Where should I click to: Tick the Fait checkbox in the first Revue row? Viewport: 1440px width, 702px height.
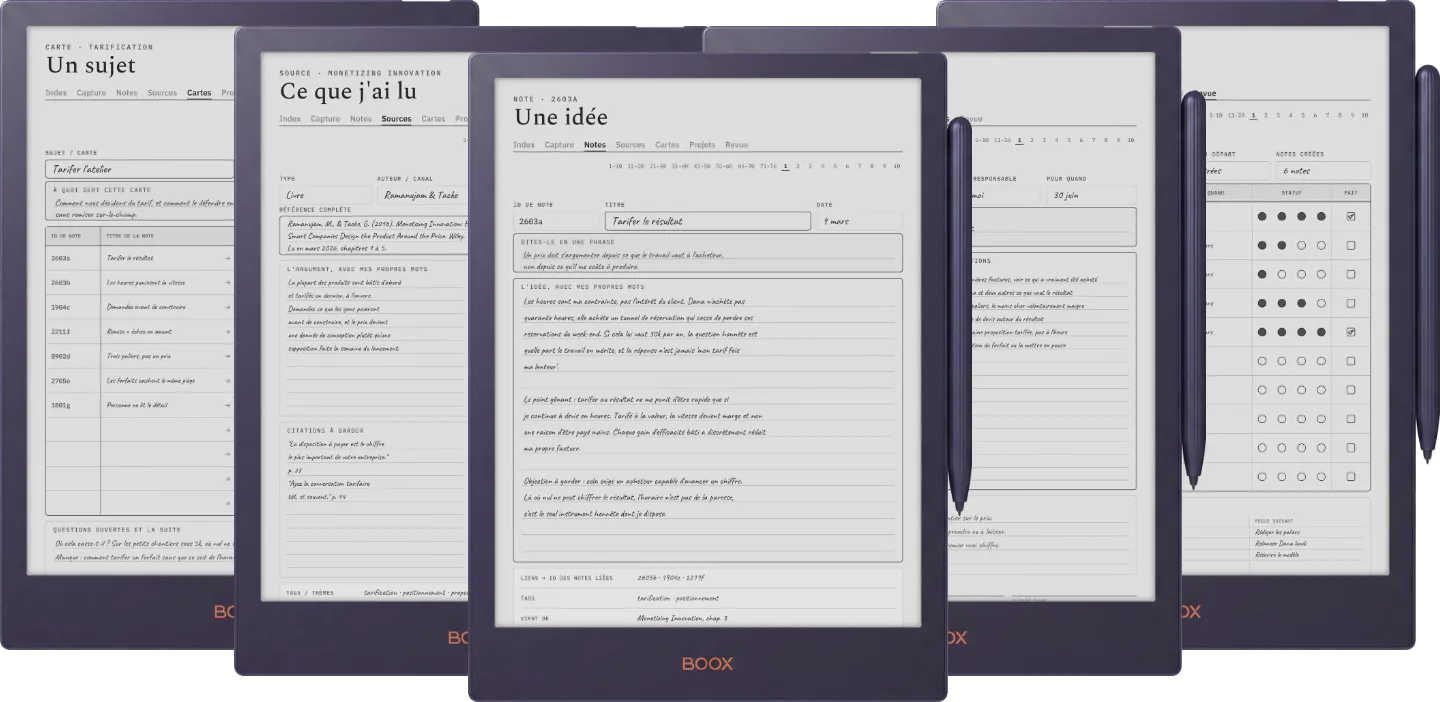click(x=1351, y=216)
